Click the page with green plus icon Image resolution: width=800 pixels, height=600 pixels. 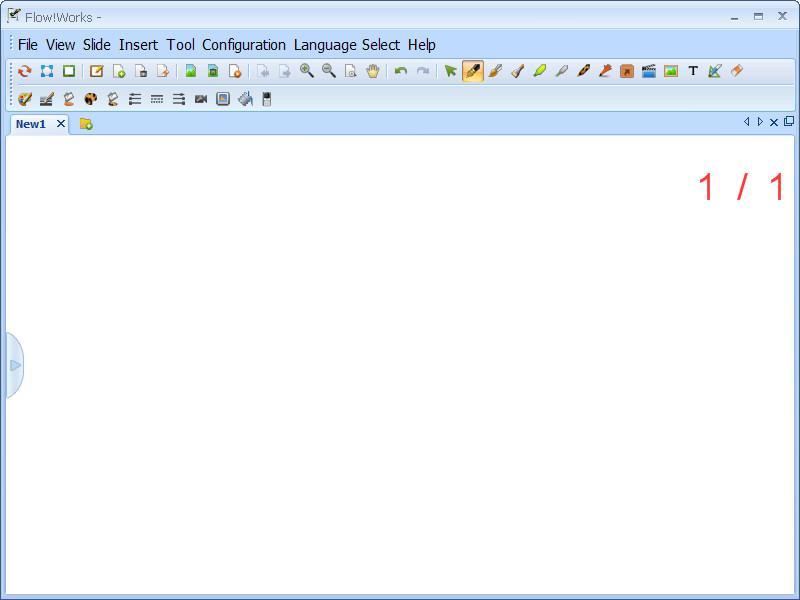click(119, 71)
